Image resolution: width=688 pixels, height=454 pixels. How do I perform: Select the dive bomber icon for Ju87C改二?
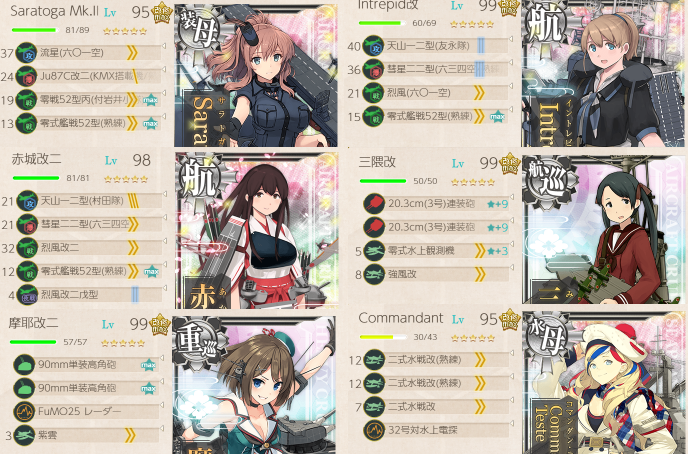pos(26,77)
